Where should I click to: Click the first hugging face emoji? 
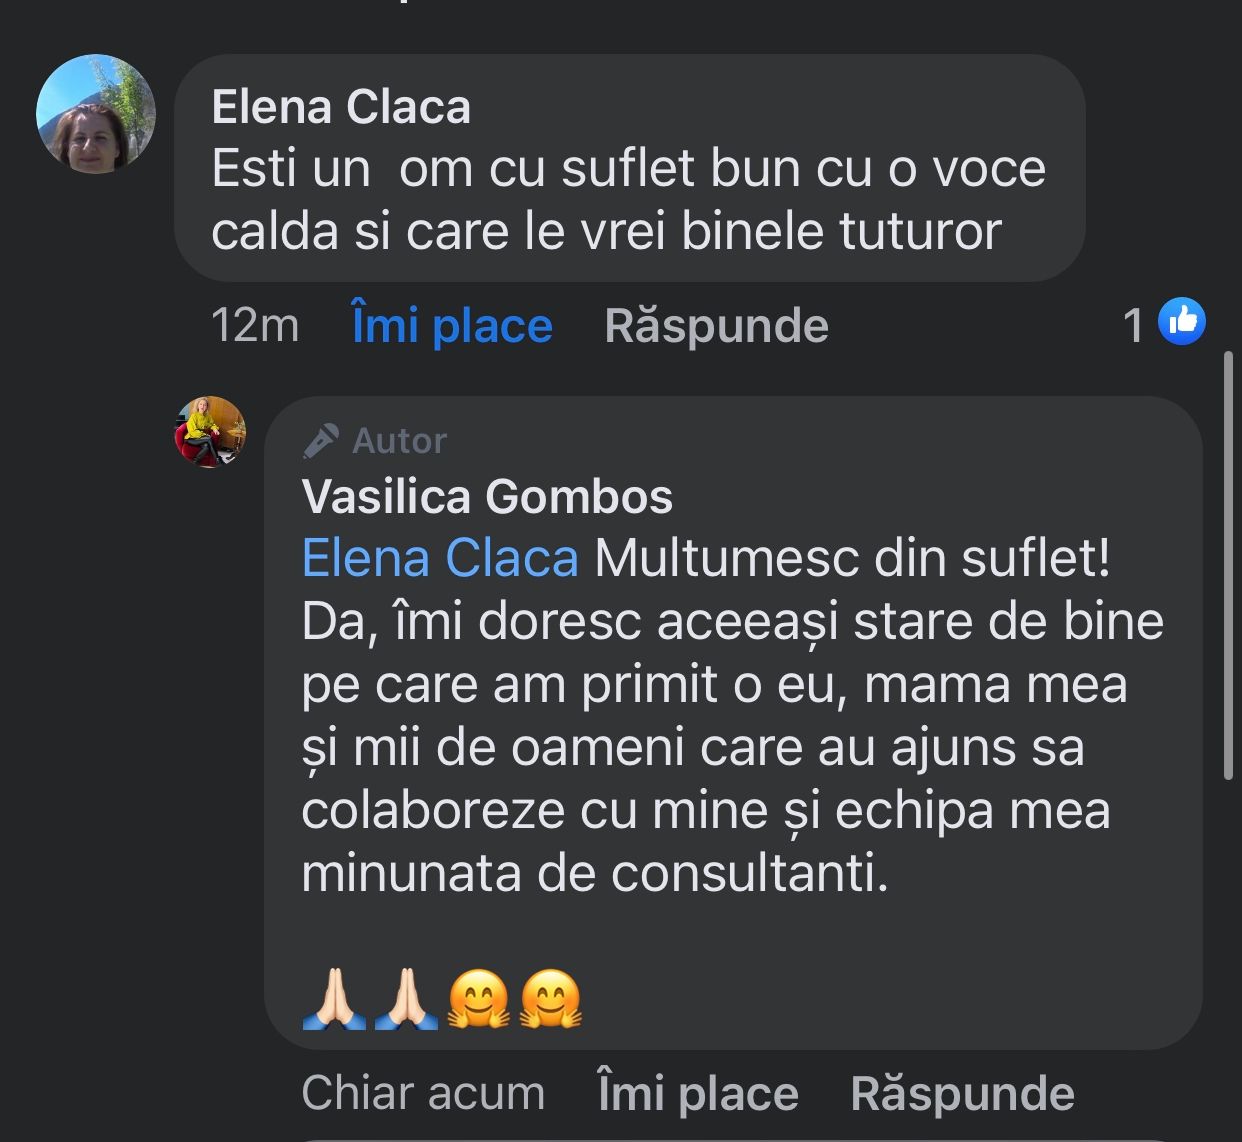pyautogui.click(x=478, y=1000)
